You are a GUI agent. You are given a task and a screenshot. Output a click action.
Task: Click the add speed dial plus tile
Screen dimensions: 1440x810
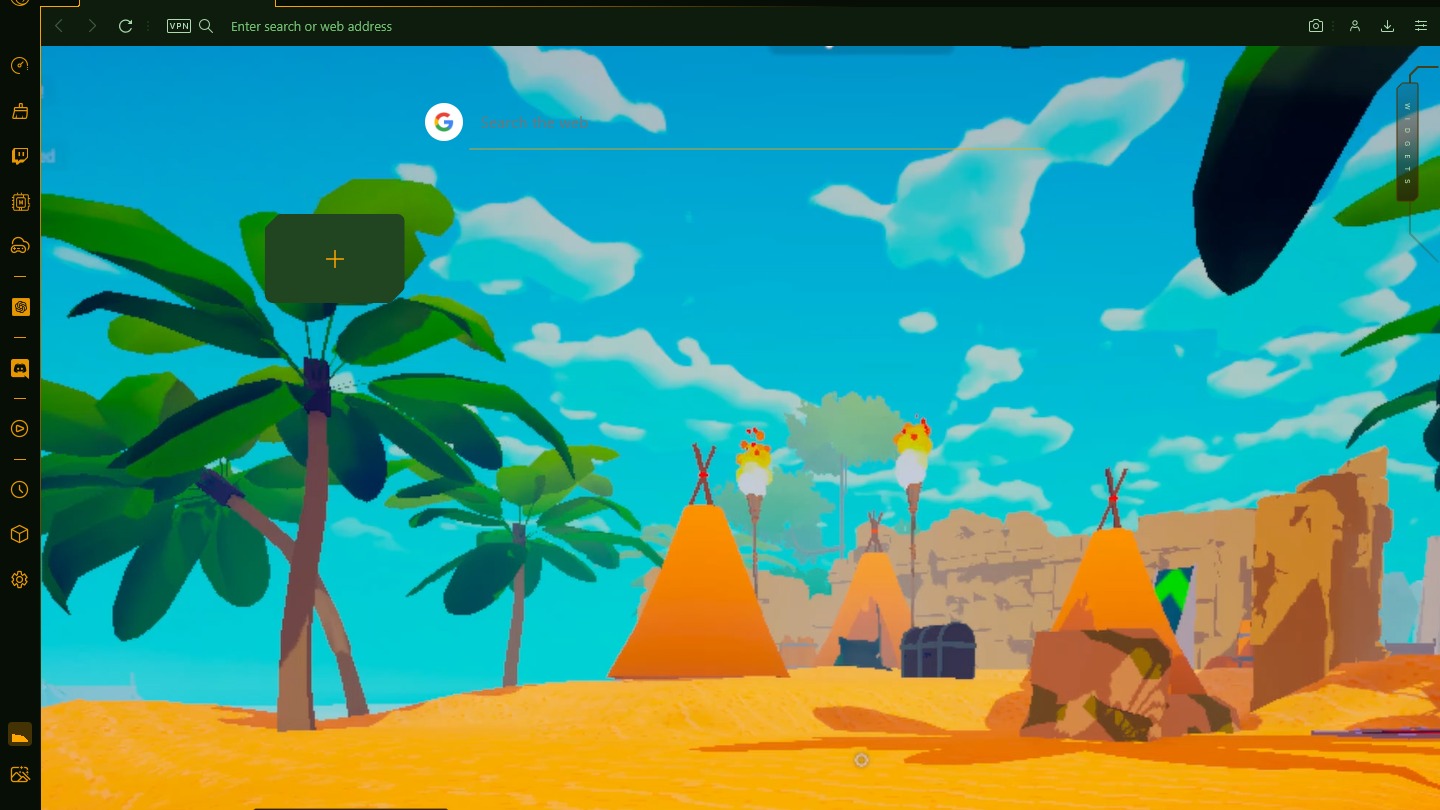point(334,259)
